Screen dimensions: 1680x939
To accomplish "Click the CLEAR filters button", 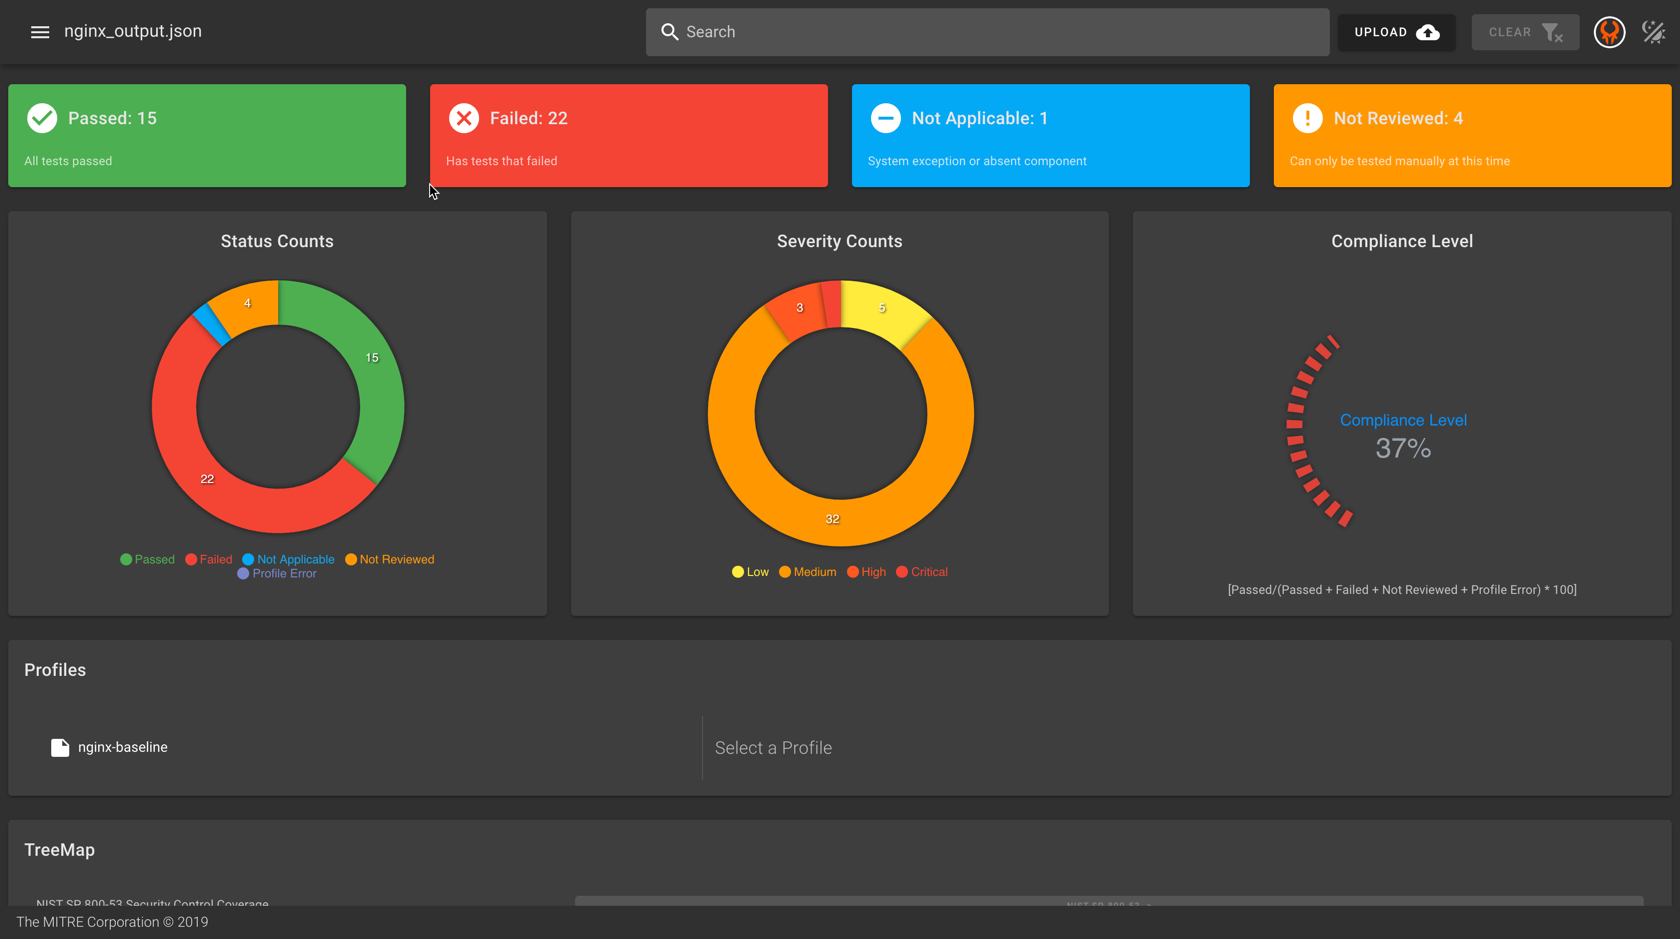I will point(1525,32).
